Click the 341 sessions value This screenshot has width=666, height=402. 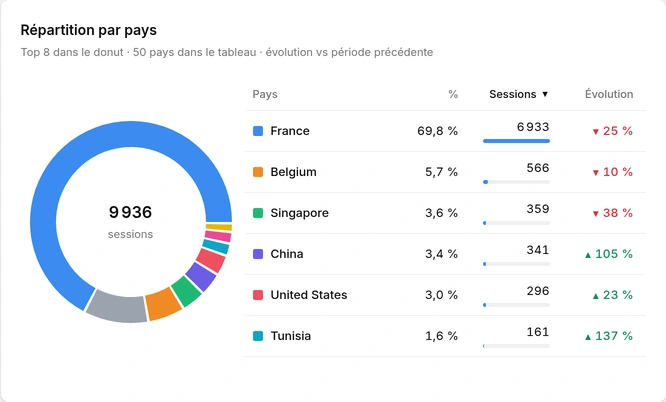click(x=538, y=250)
